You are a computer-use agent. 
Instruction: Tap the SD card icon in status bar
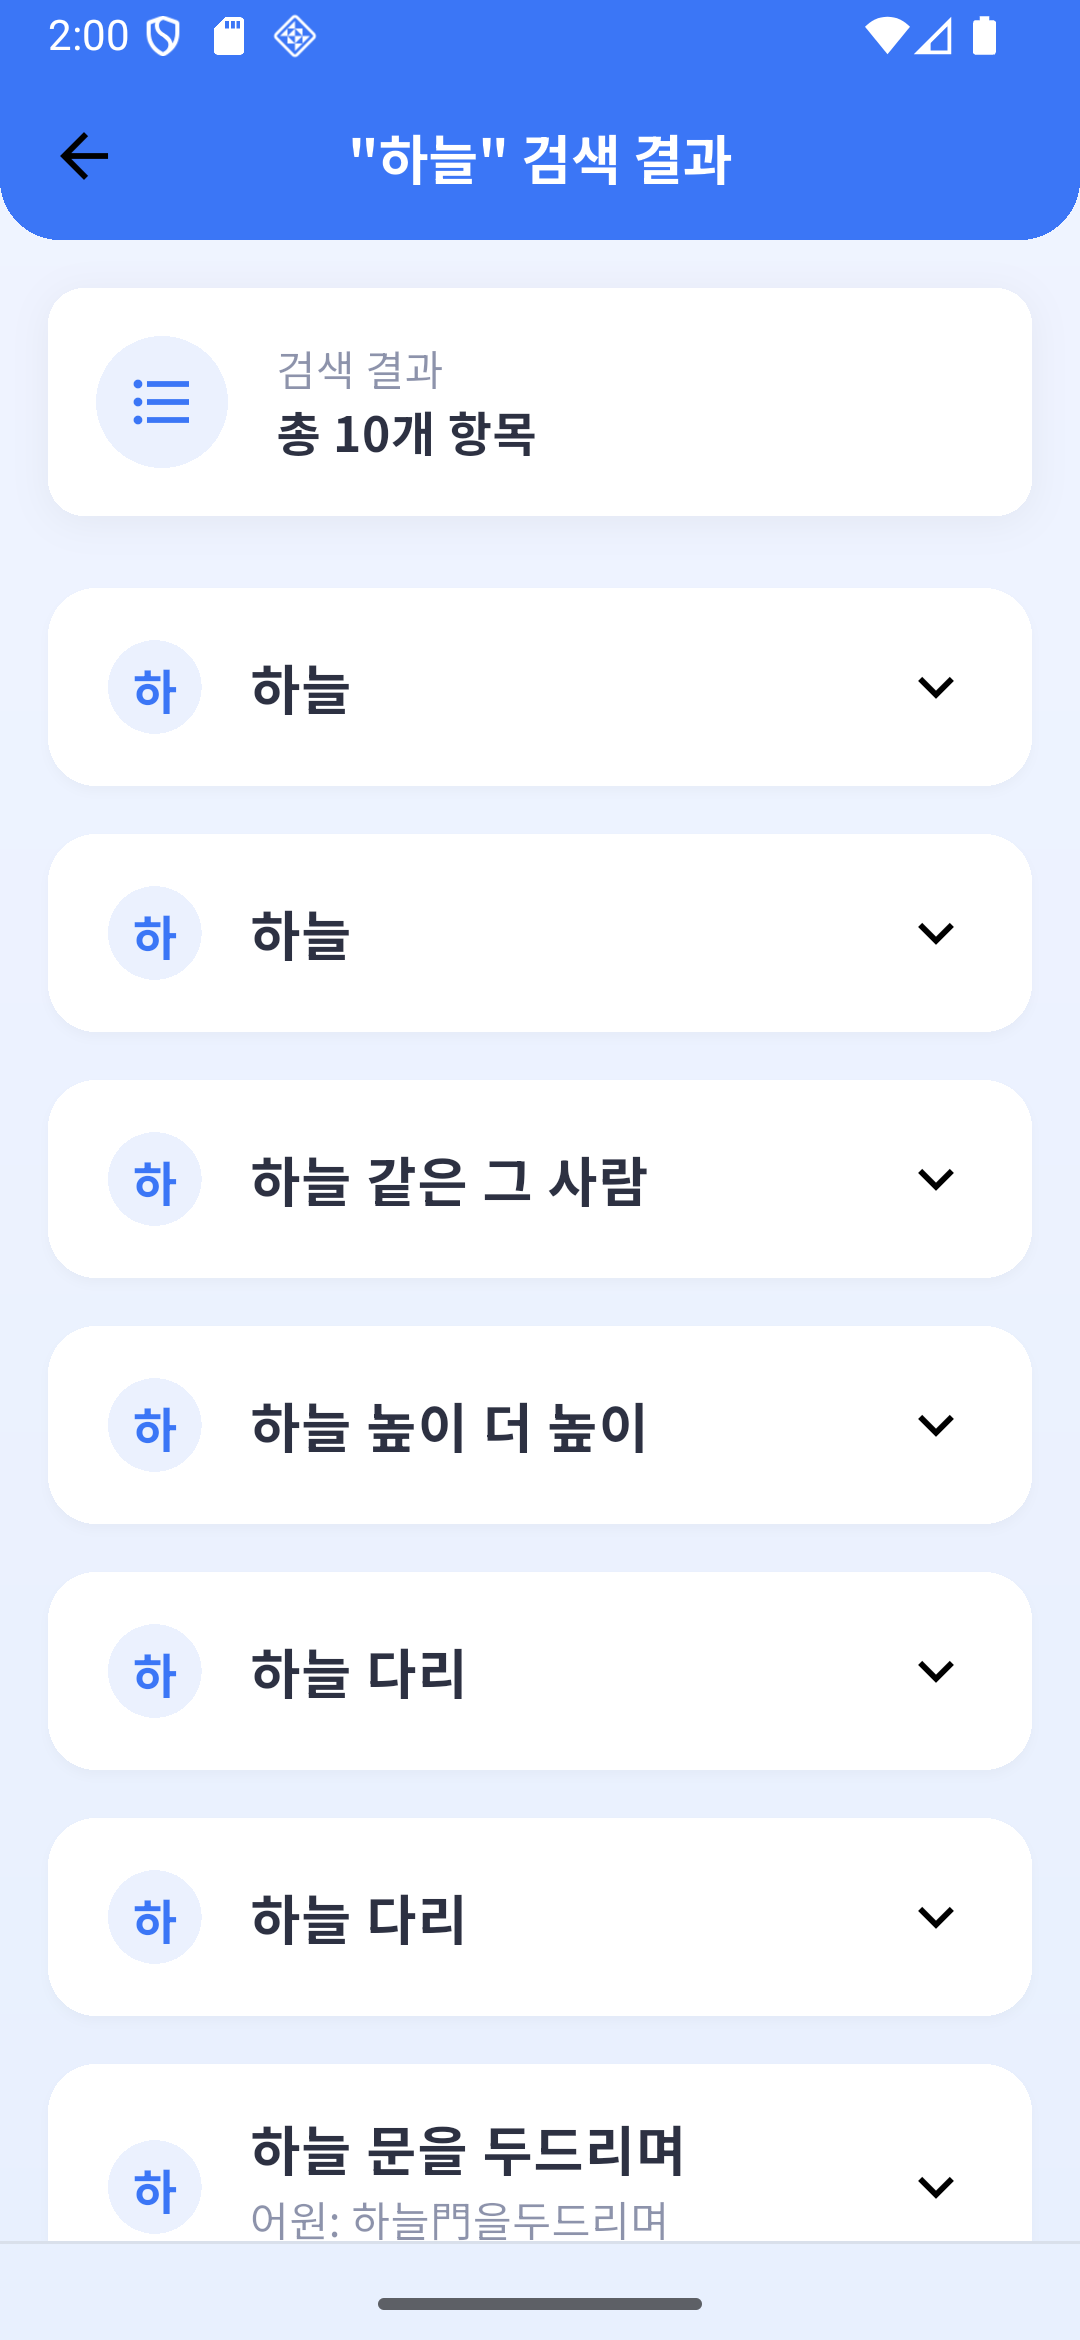pyautogui.click(x=229, y=36)
